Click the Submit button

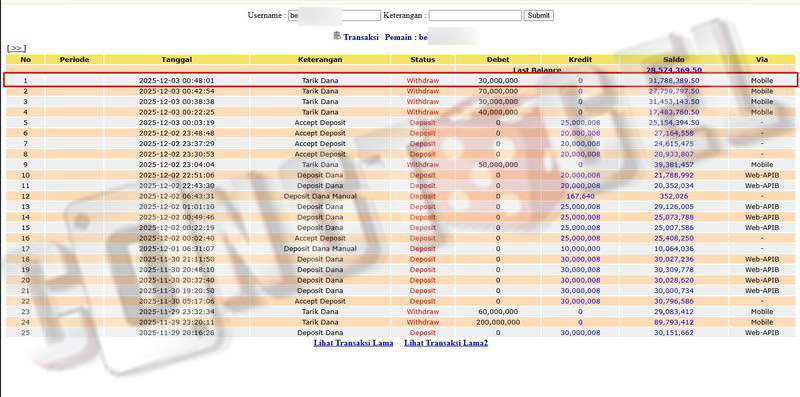pyautogui.click(x=538, y=16)
